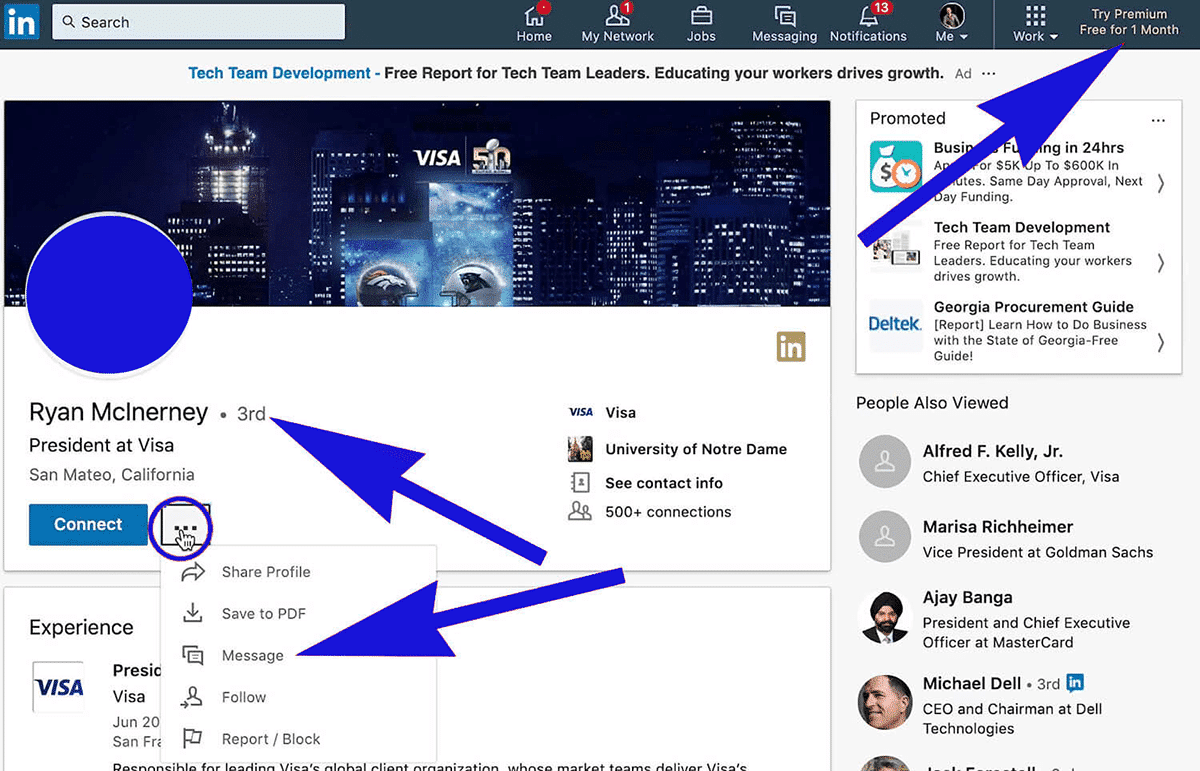Click the gold LinkedIn Premium badge
Image resolution: width=1200 pixels, height=771 pixels.
tap(791, 347)
